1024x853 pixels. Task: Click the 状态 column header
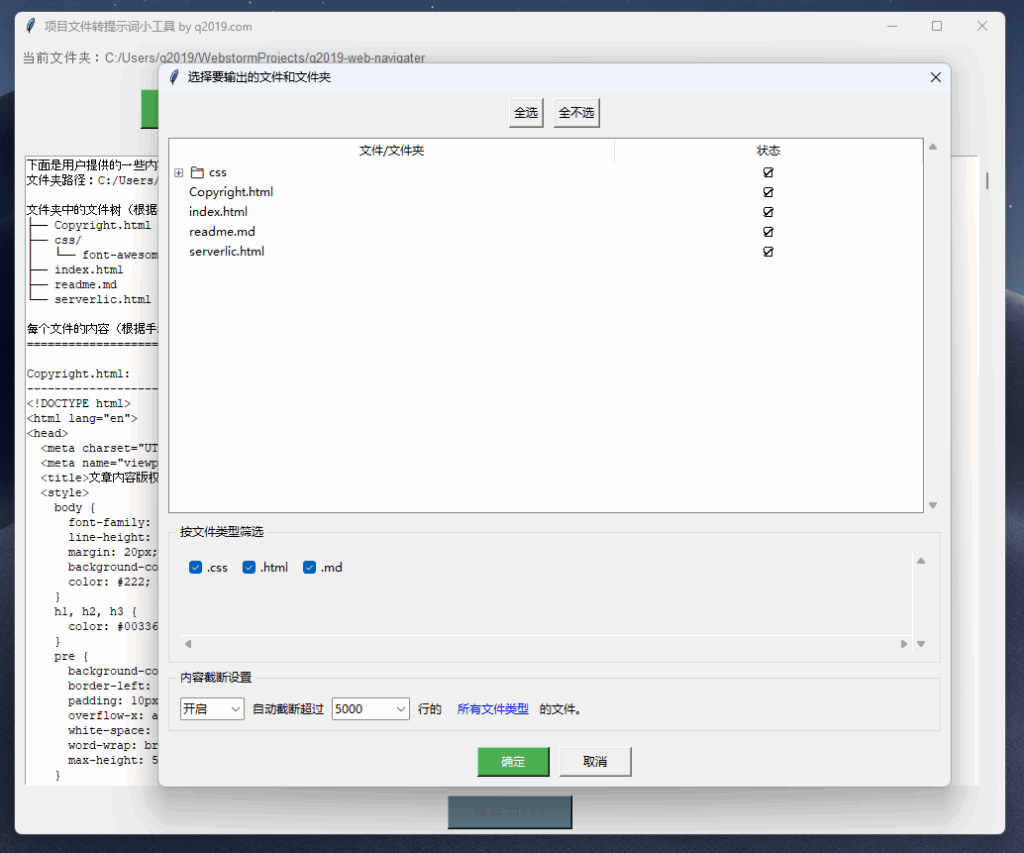(768, 151)
